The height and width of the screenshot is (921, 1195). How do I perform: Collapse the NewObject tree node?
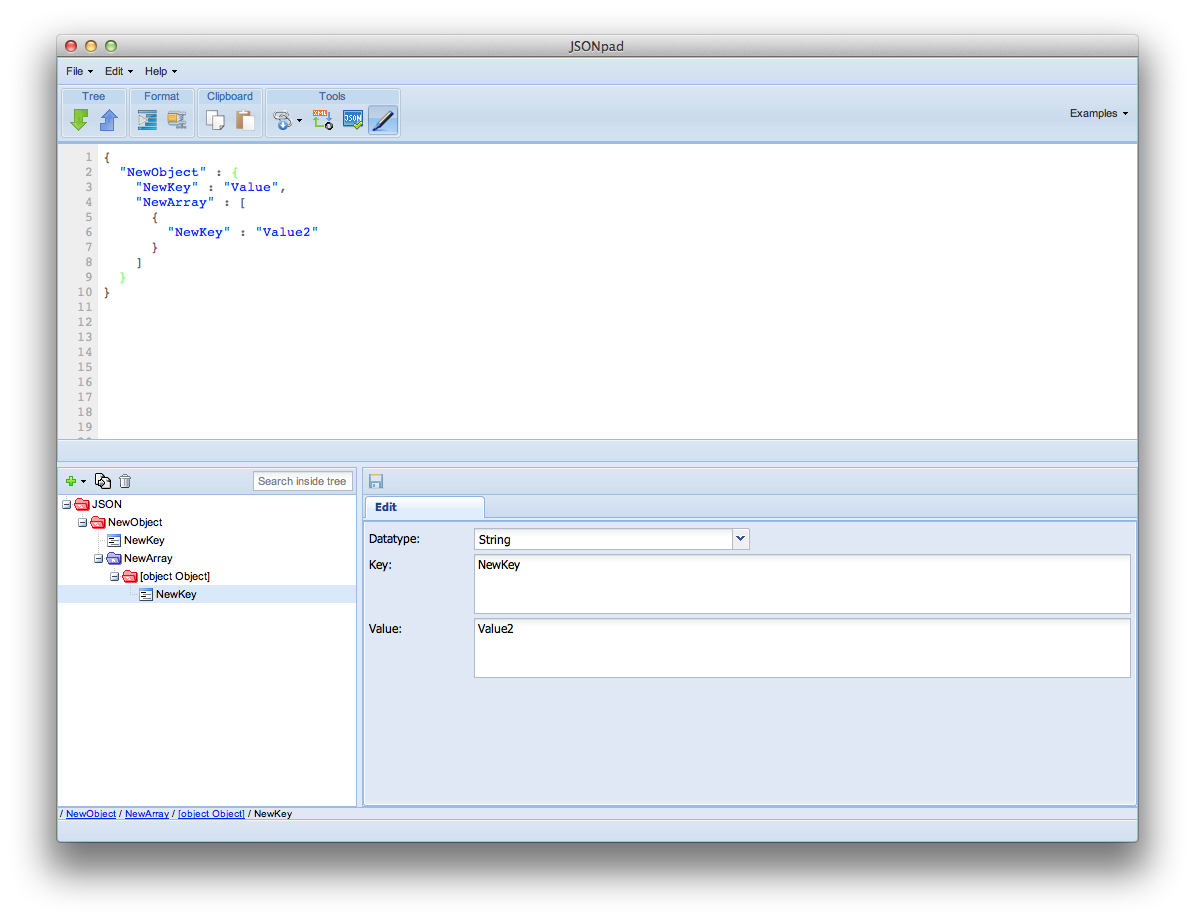pyautogui.click(x=82, y=522)
